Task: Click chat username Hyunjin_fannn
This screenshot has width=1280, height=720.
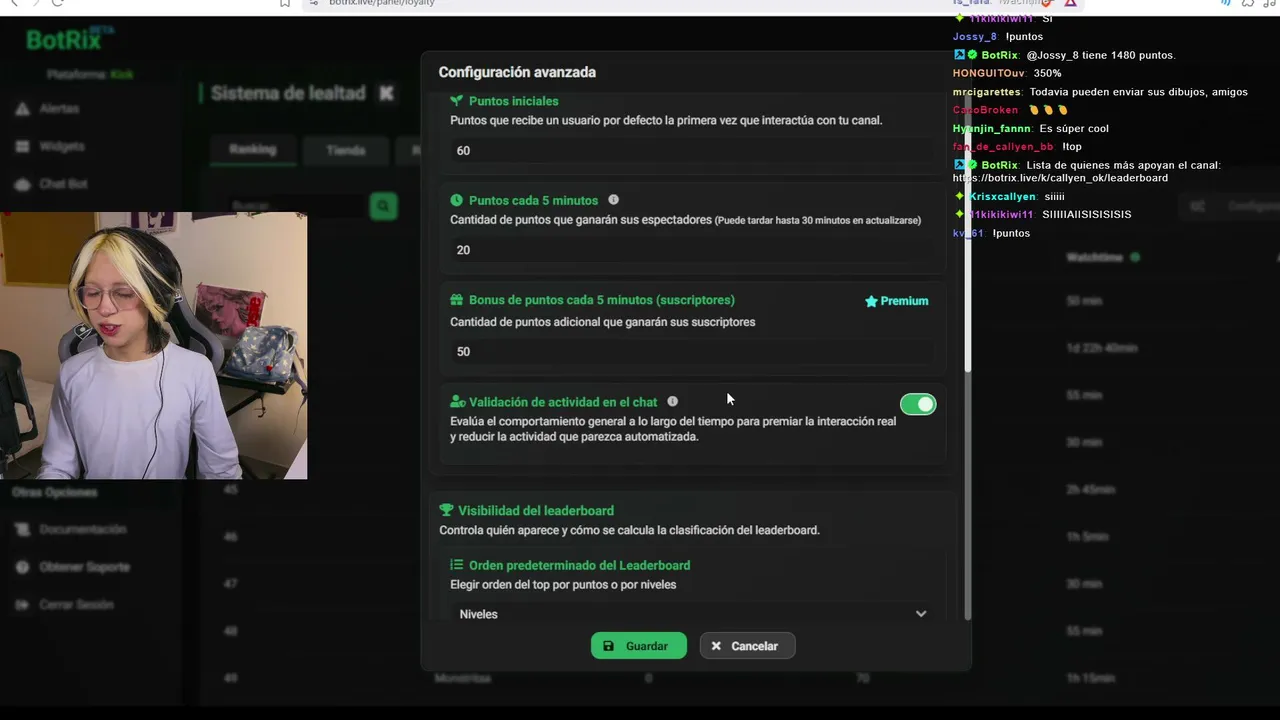Action: 993,128
